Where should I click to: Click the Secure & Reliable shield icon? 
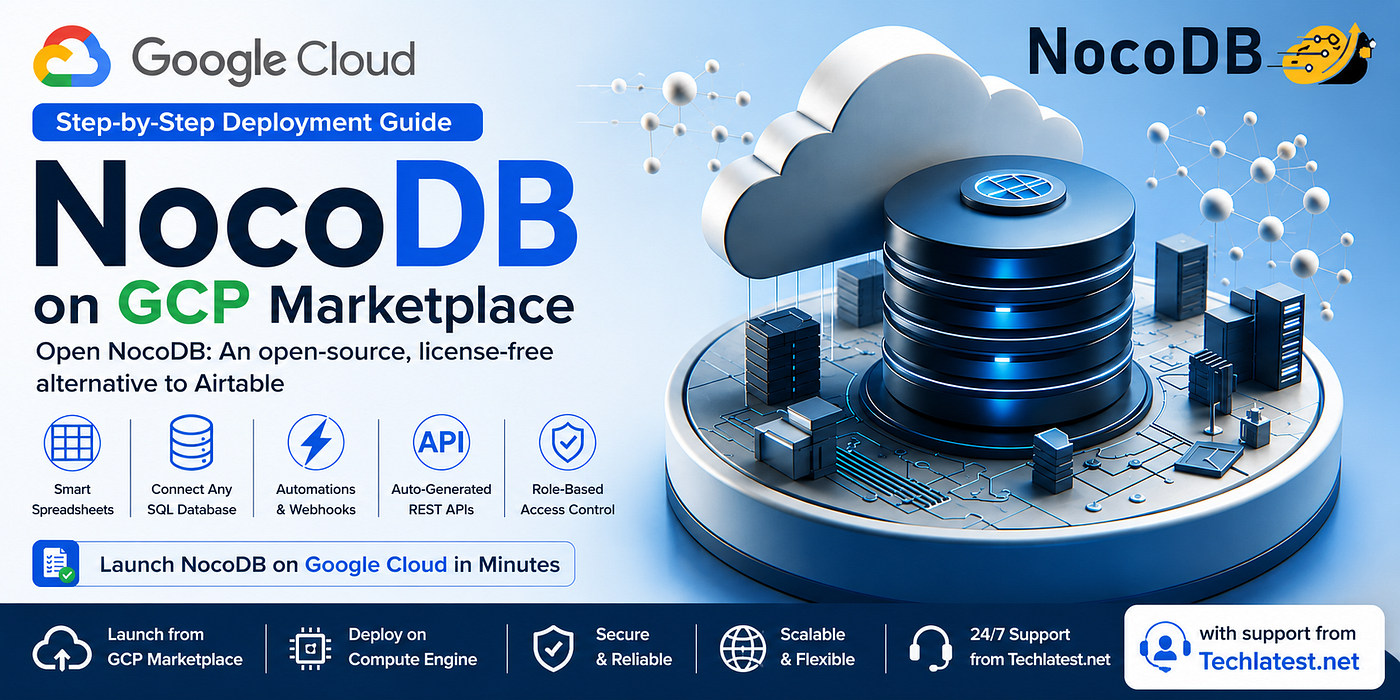[552, 649]
